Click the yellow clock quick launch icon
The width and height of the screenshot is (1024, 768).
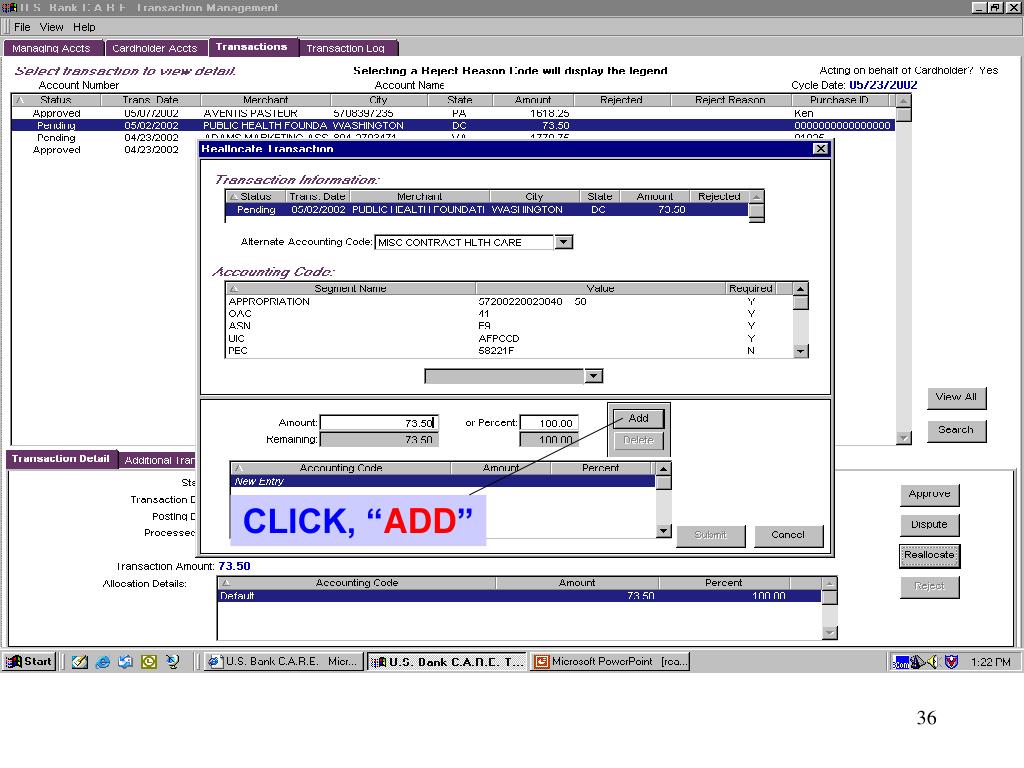pos(149,662)
